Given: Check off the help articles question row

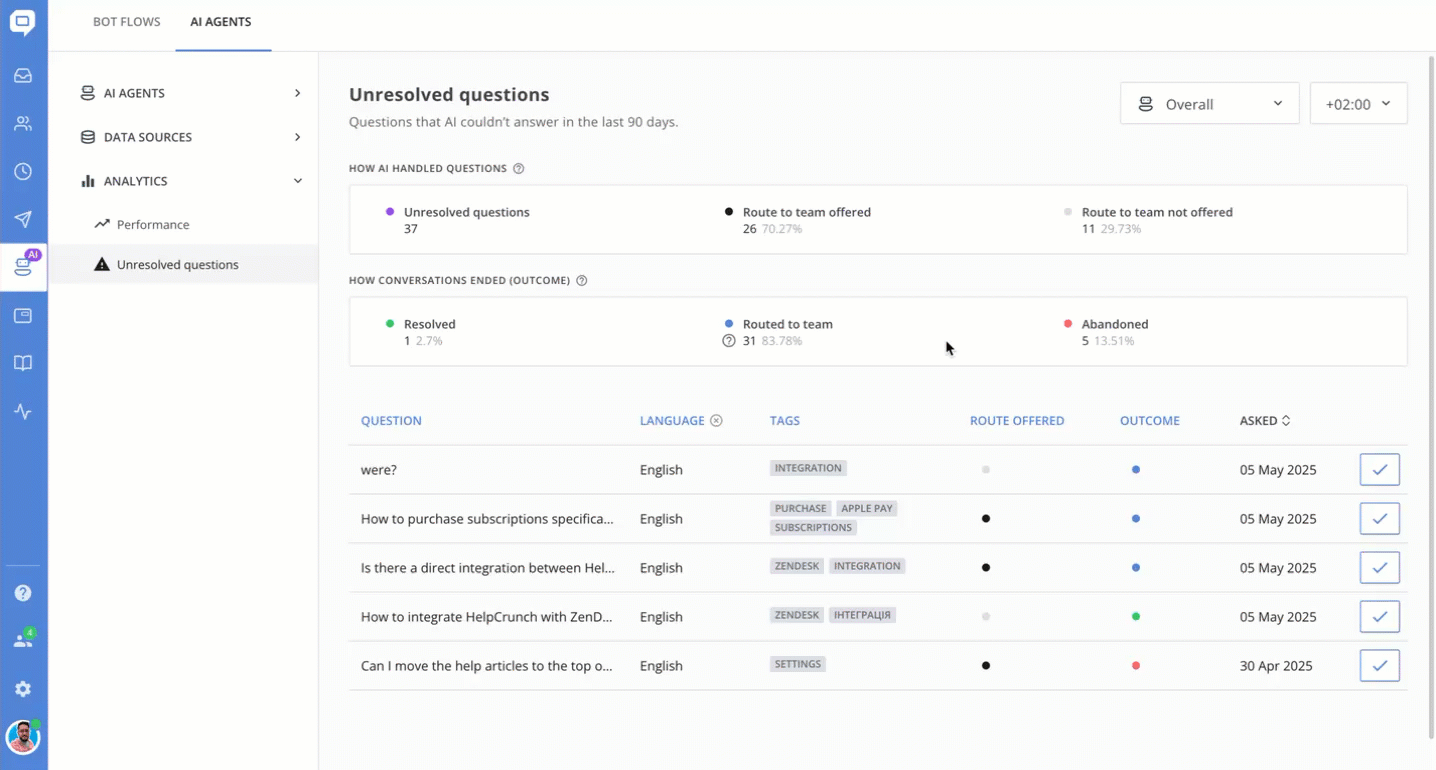Looking at the screenshot, I should [x=1379, y=665].
